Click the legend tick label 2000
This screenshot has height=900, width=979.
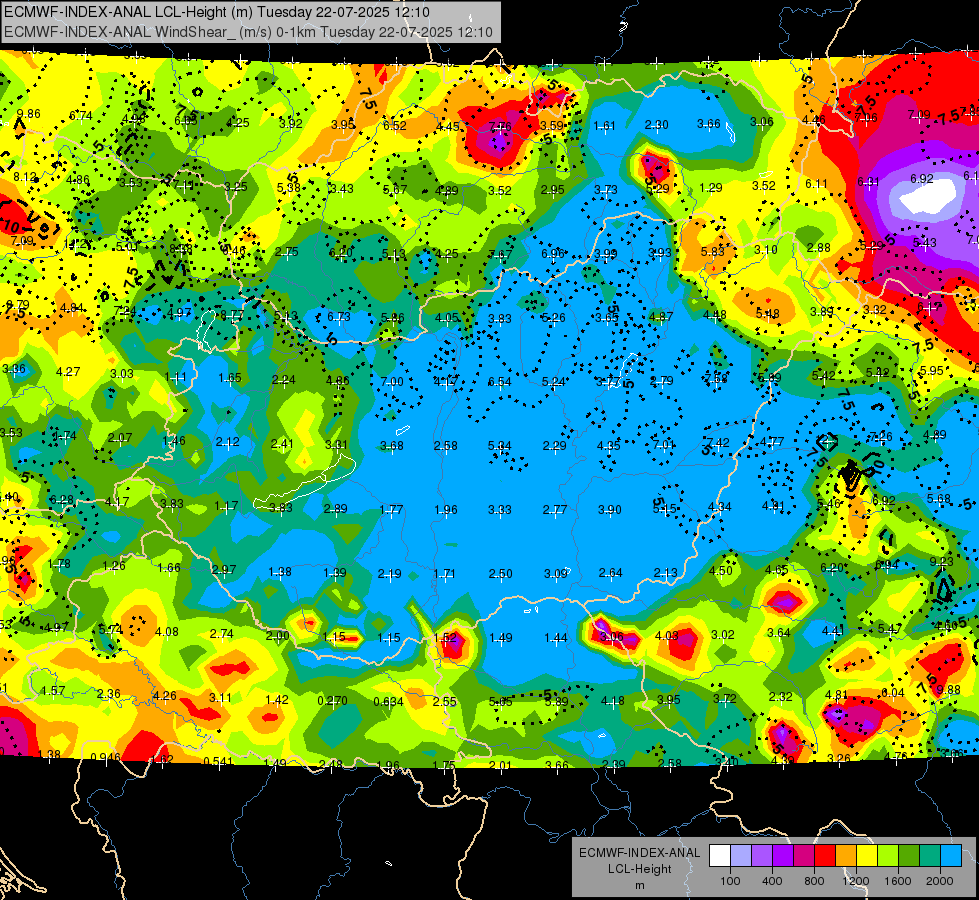click(940, 881)
